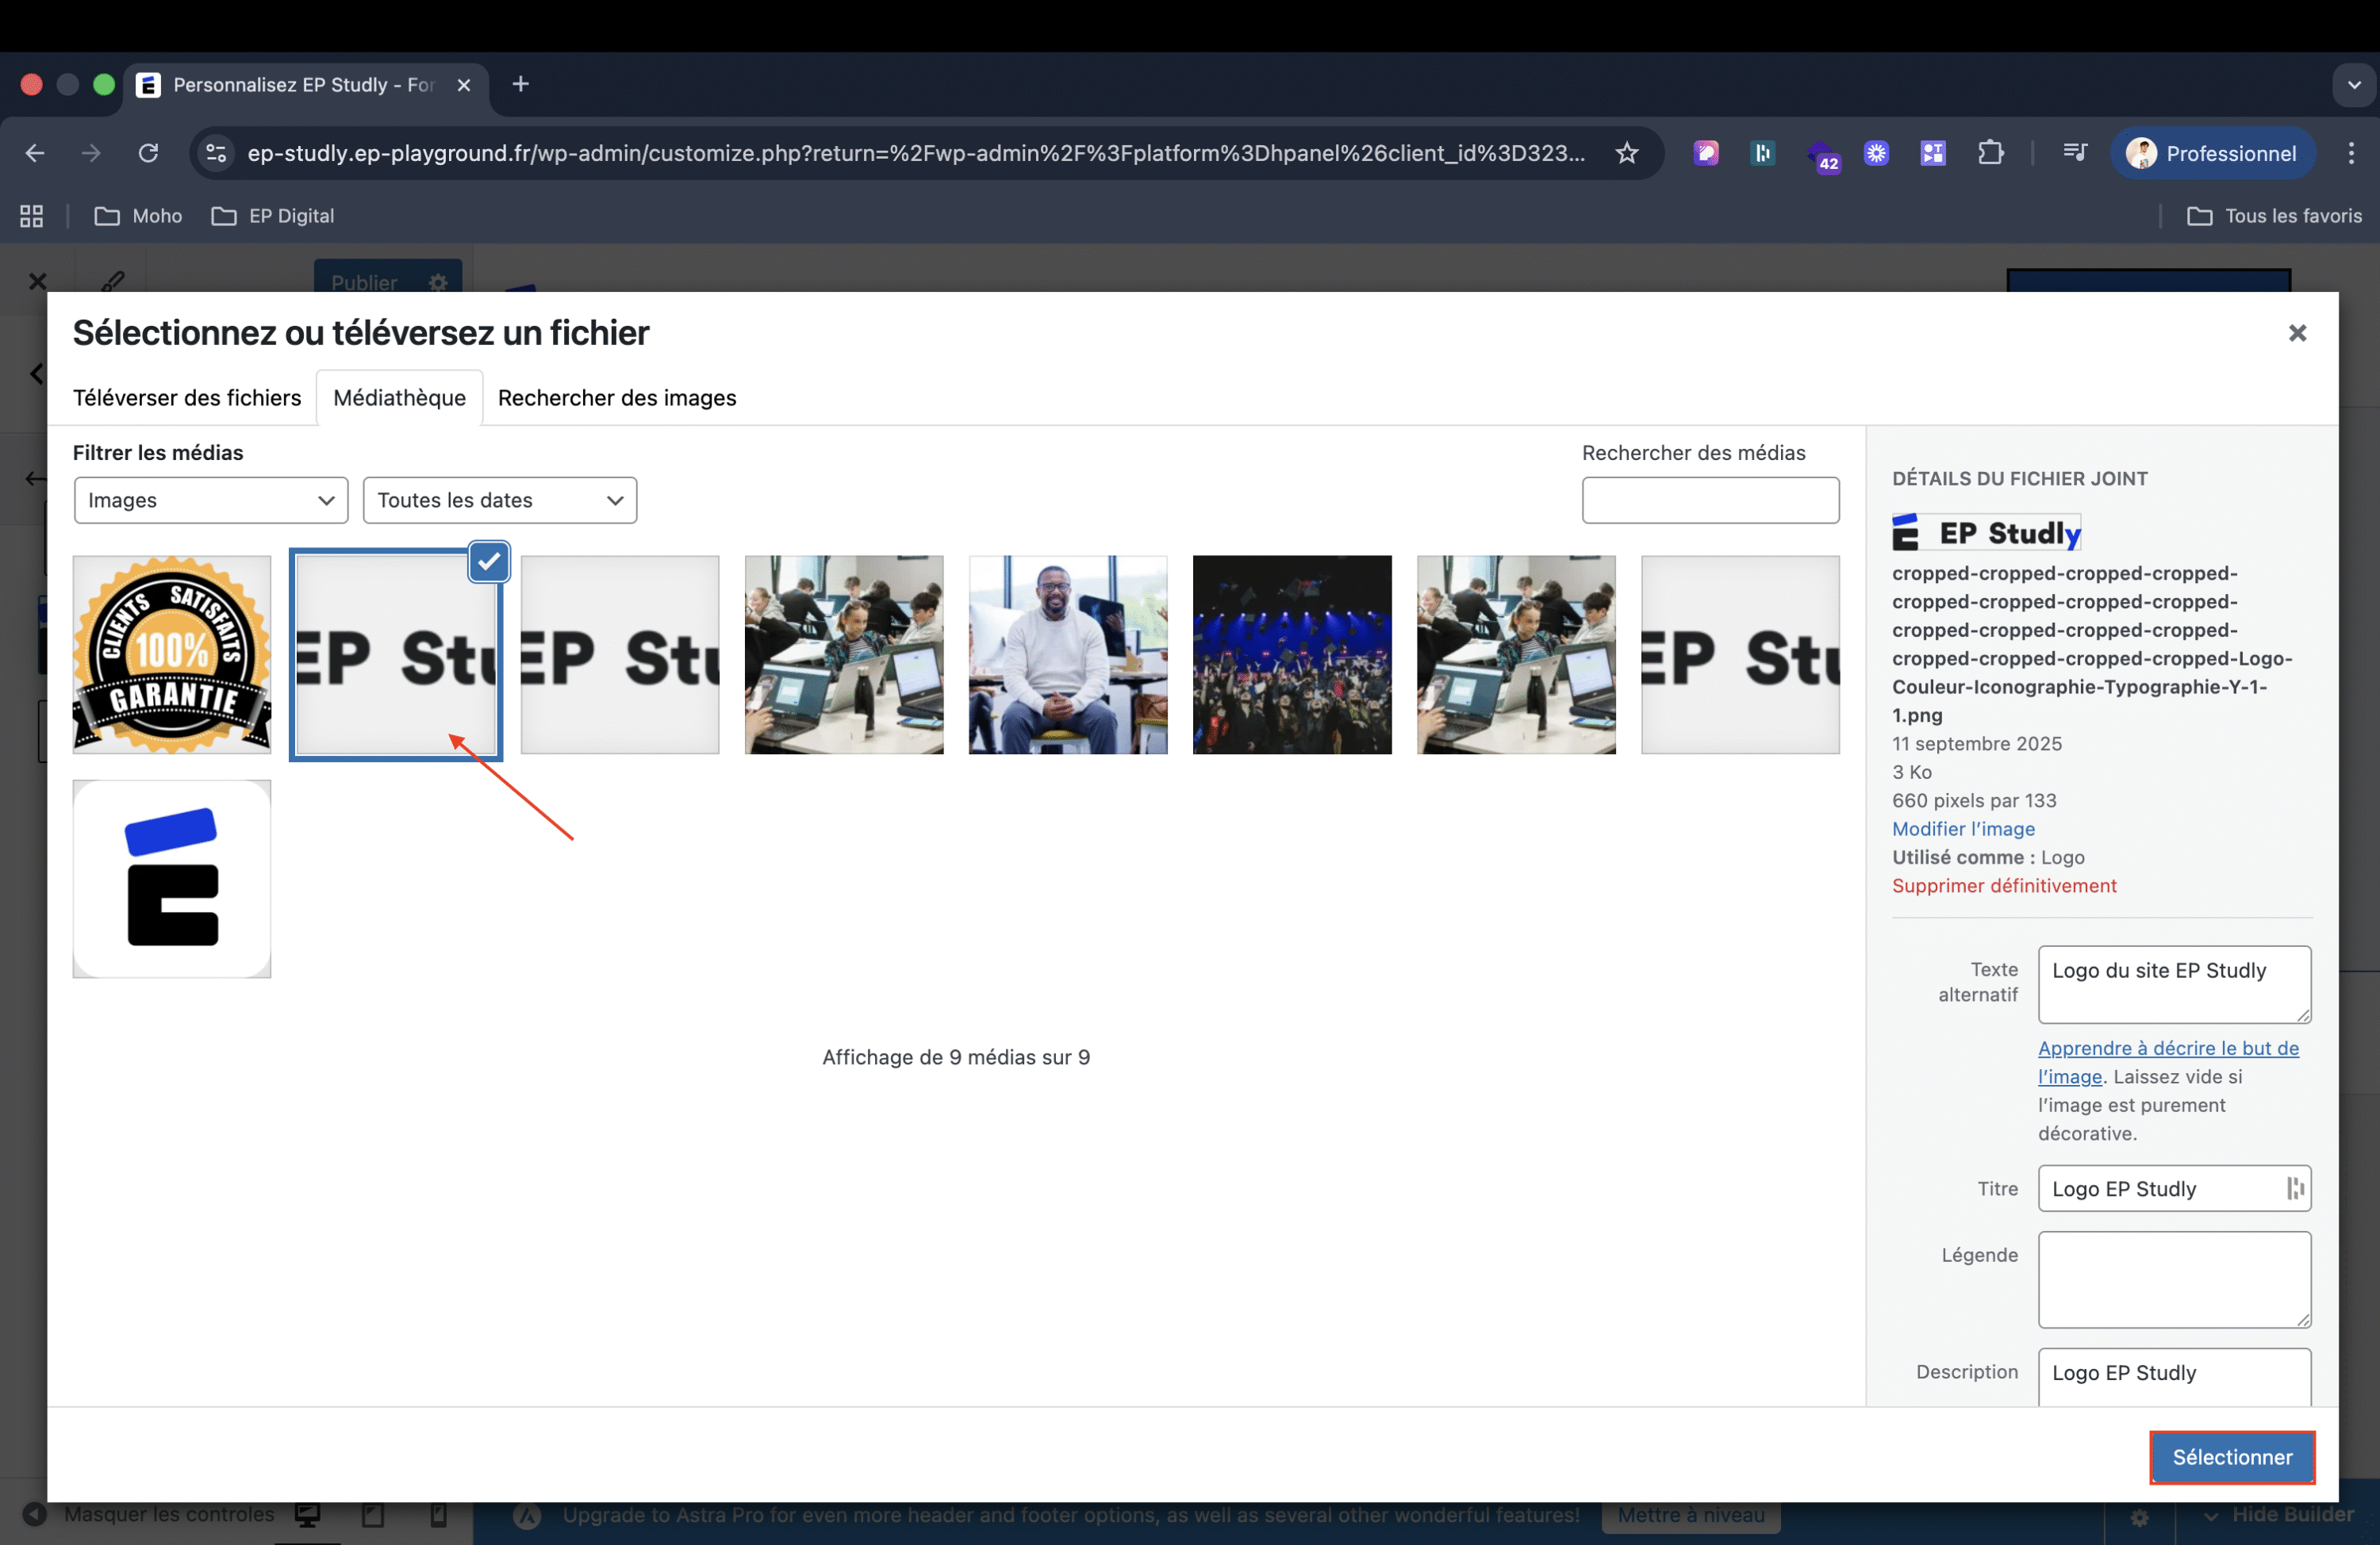Open the browser extensions puzzle icon

point(1990,153)
